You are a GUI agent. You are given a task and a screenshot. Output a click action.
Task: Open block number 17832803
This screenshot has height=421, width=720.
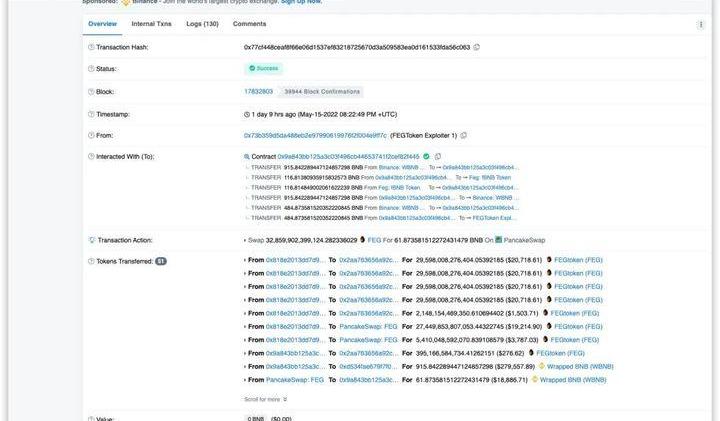[259, 92]
